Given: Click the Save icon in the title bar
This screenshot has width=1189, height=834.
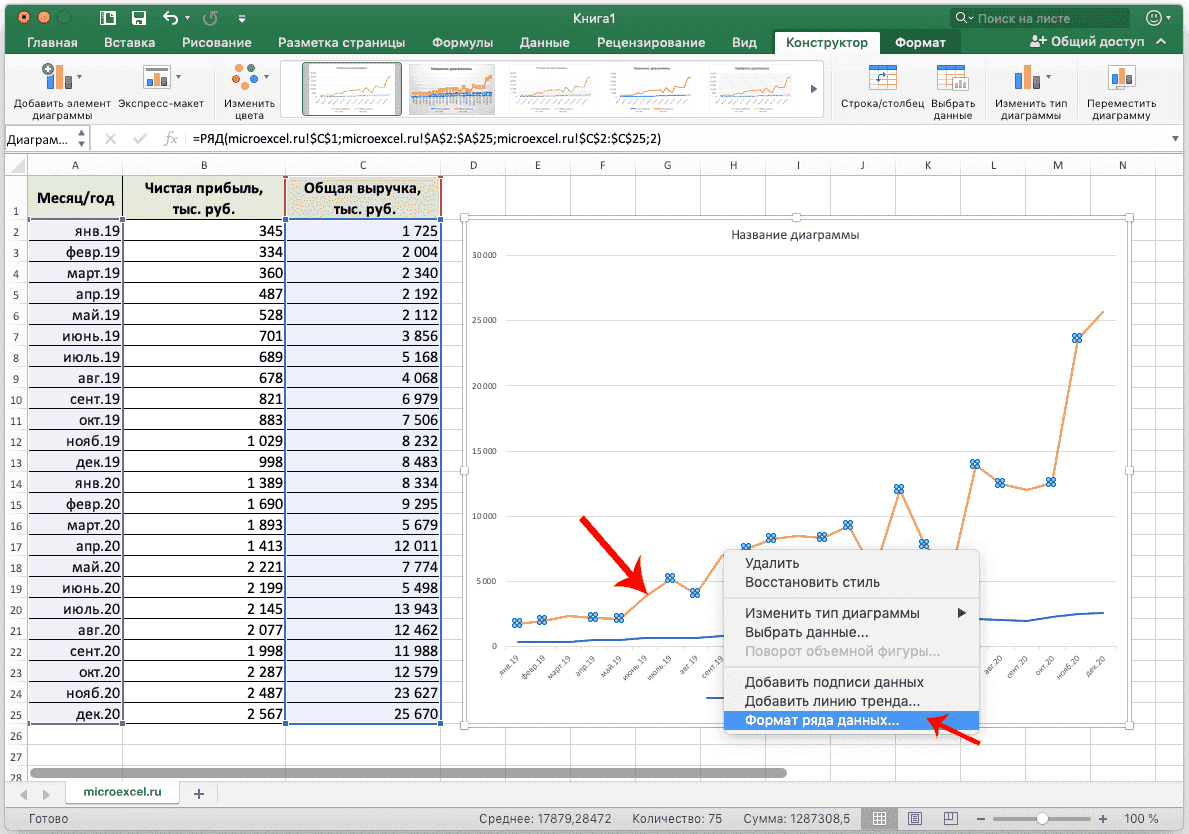Looking at the screenshot, I should (x=139, y=18).
